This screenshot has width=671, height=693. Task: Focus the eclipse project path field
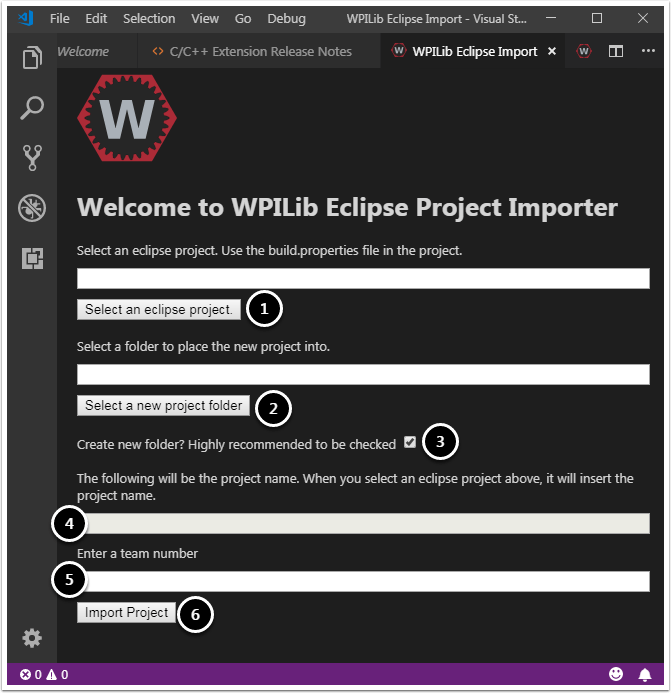pos(363,278)
